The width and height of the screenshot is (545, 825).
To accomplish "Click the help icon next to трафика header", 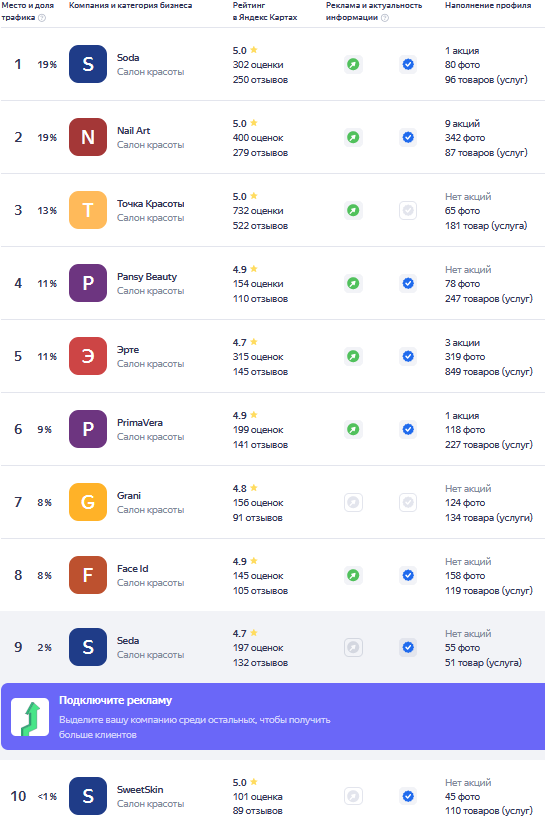I will pyautogui.click(x=42, y=17).
